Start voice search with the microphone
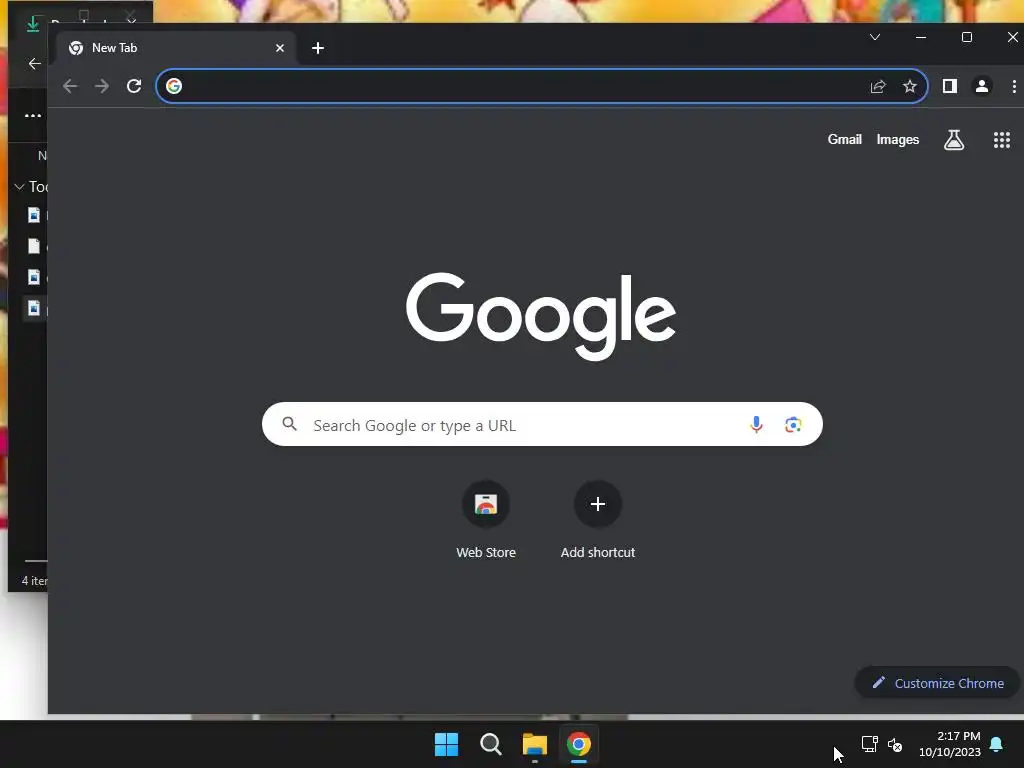Viewport: 1024px width, 768px height. tap(756, 424)
